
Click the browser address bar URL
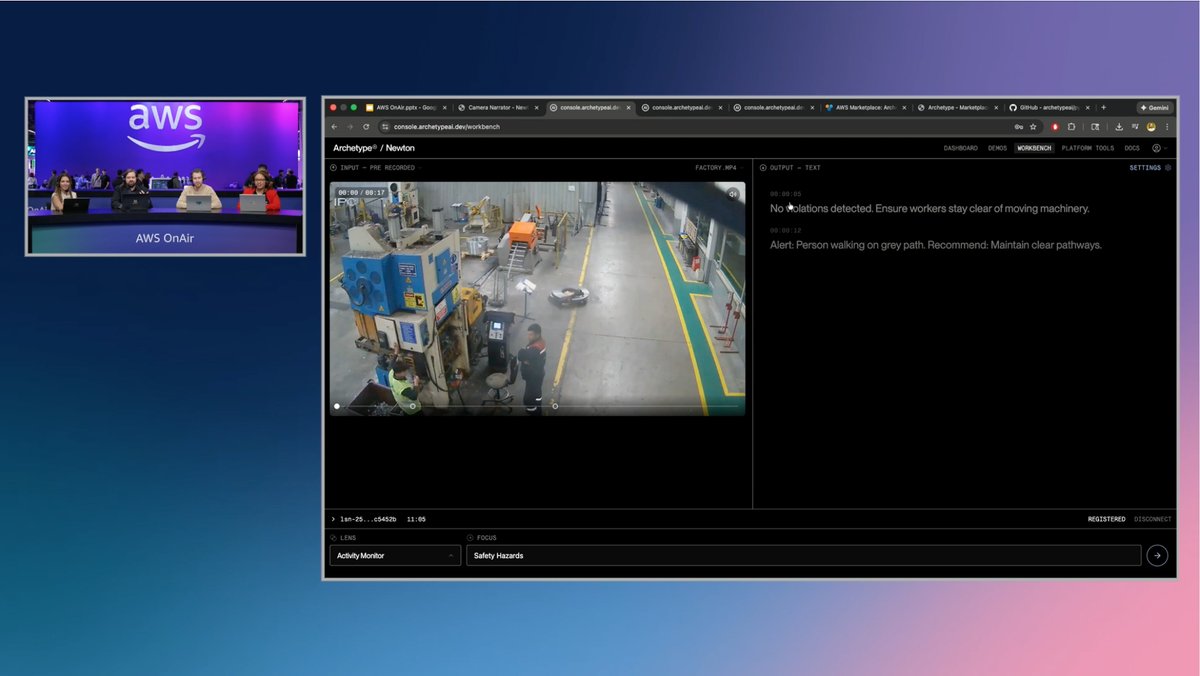(447, 127)
